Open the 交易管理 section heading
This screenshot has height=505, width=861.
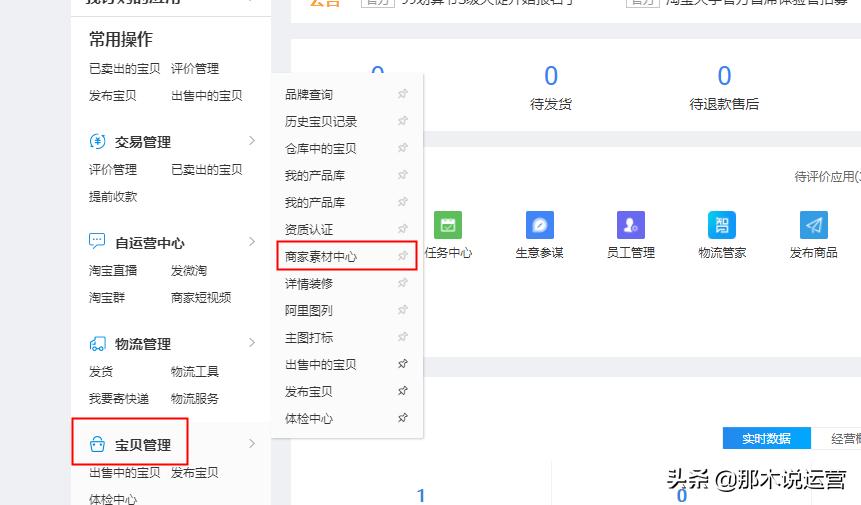pyautogui.click(x=143, y=142)
